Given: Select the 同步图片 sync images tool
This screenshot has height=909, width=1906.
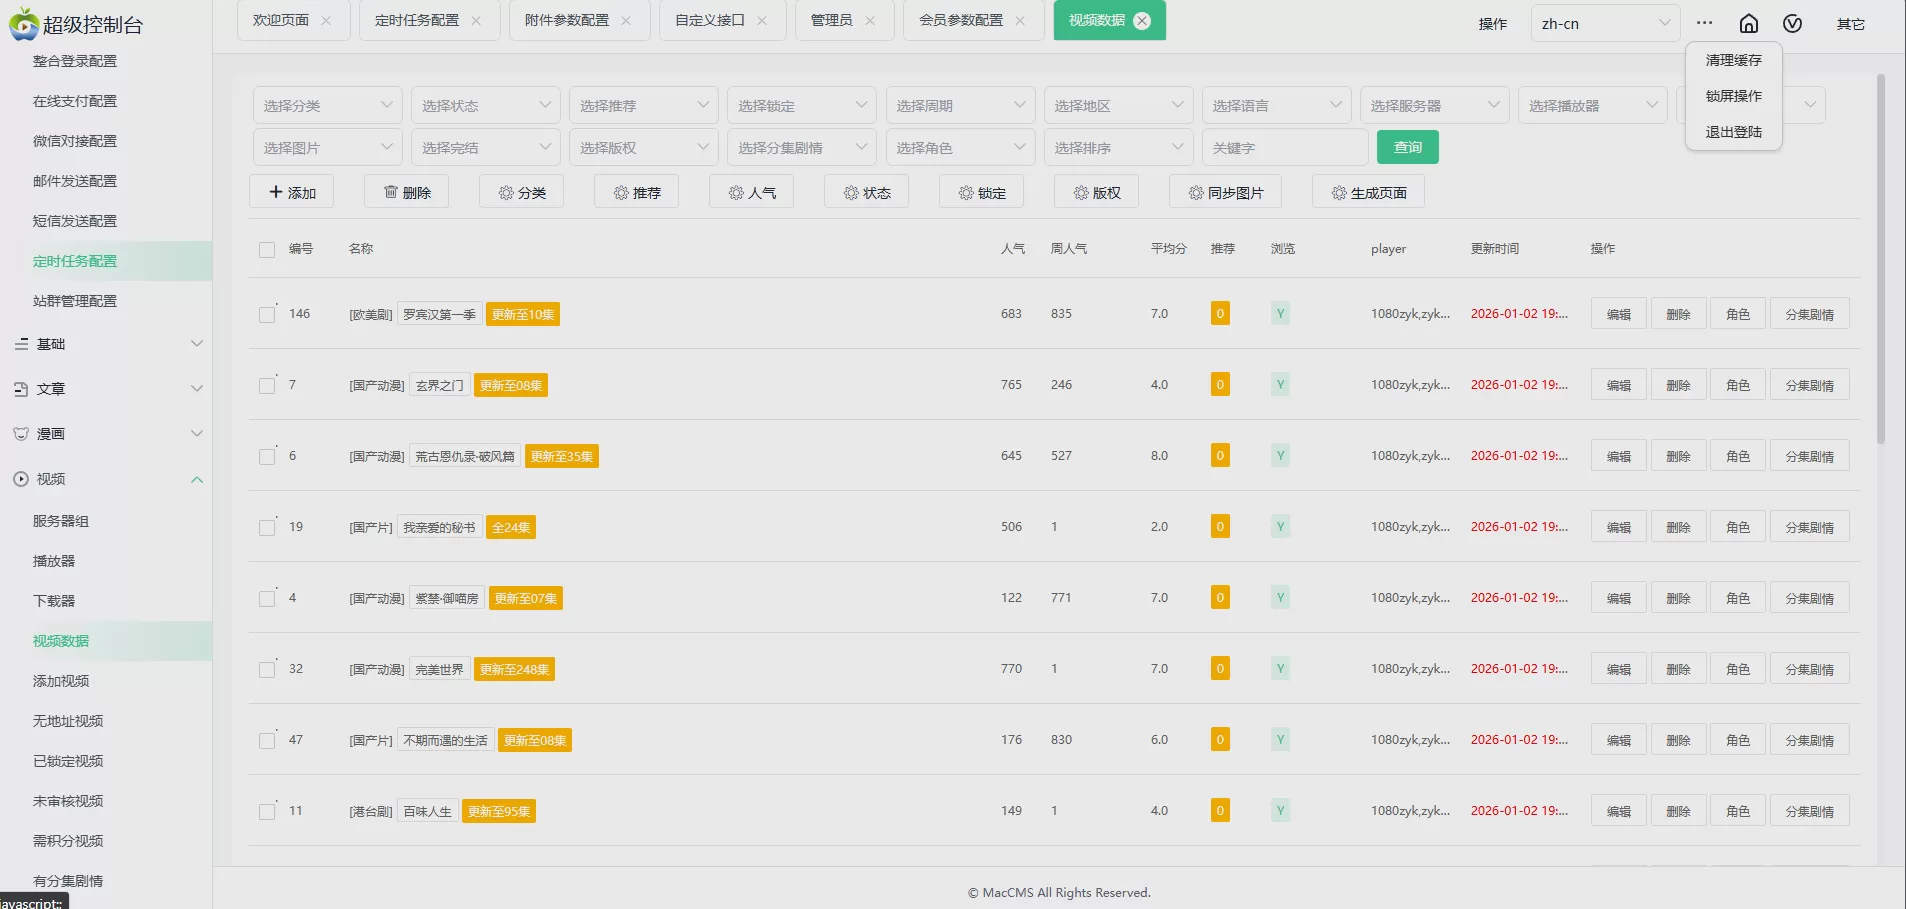Looking at the screenshot, I should tap(1225, 191).
